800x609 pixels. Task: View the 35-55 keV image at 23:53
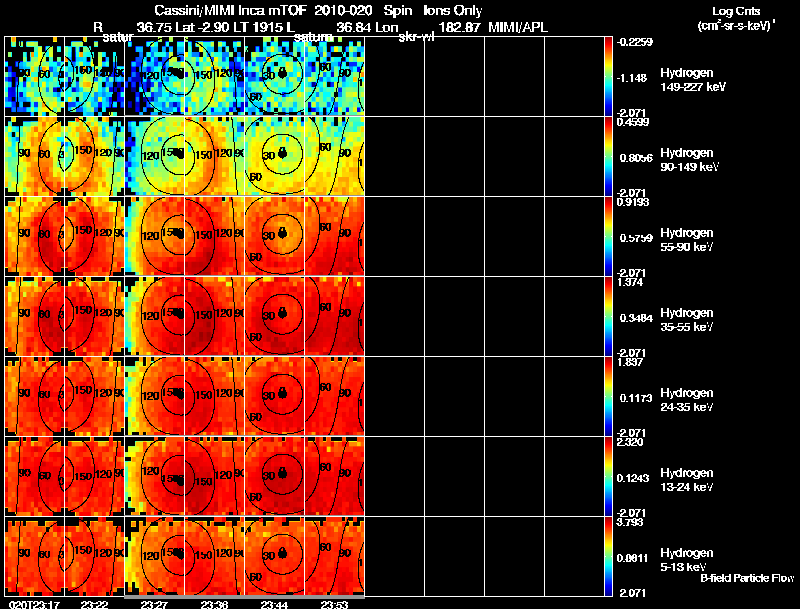(x=335, y=316)
